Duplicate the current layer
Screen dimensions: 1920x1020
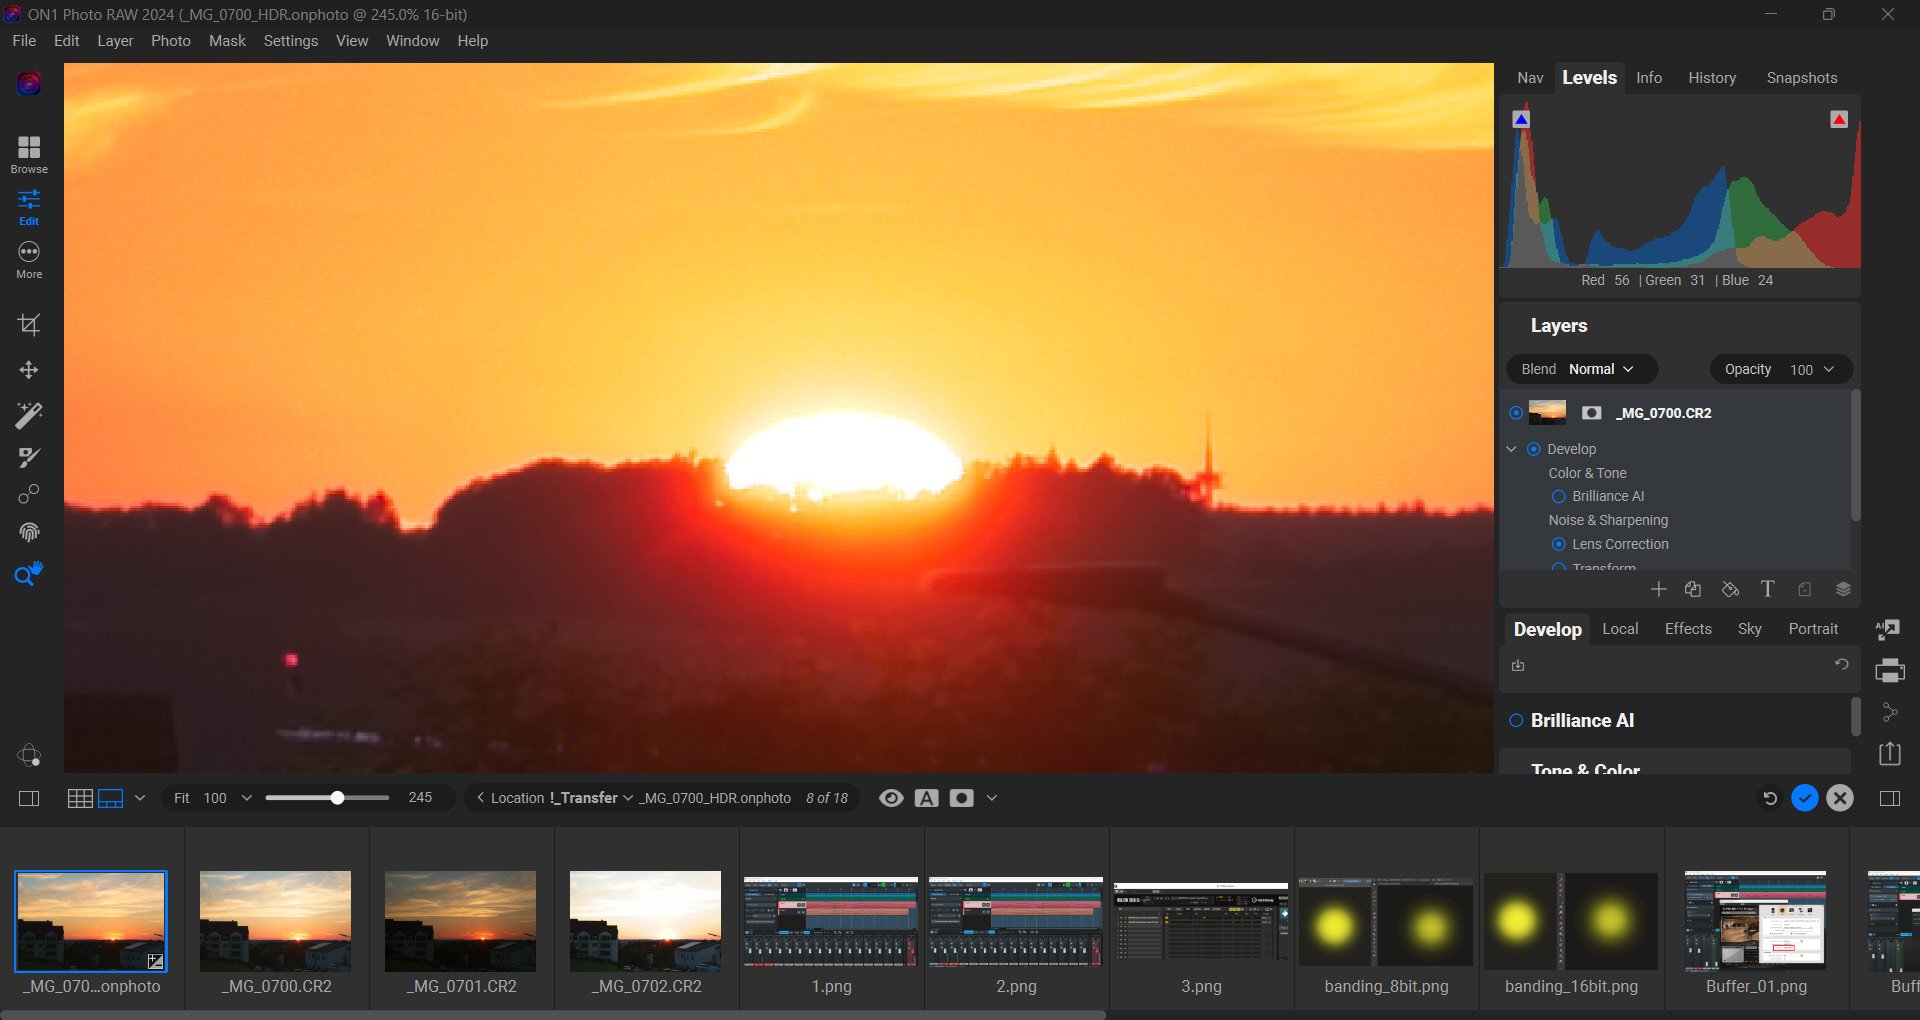point(1693,589)
